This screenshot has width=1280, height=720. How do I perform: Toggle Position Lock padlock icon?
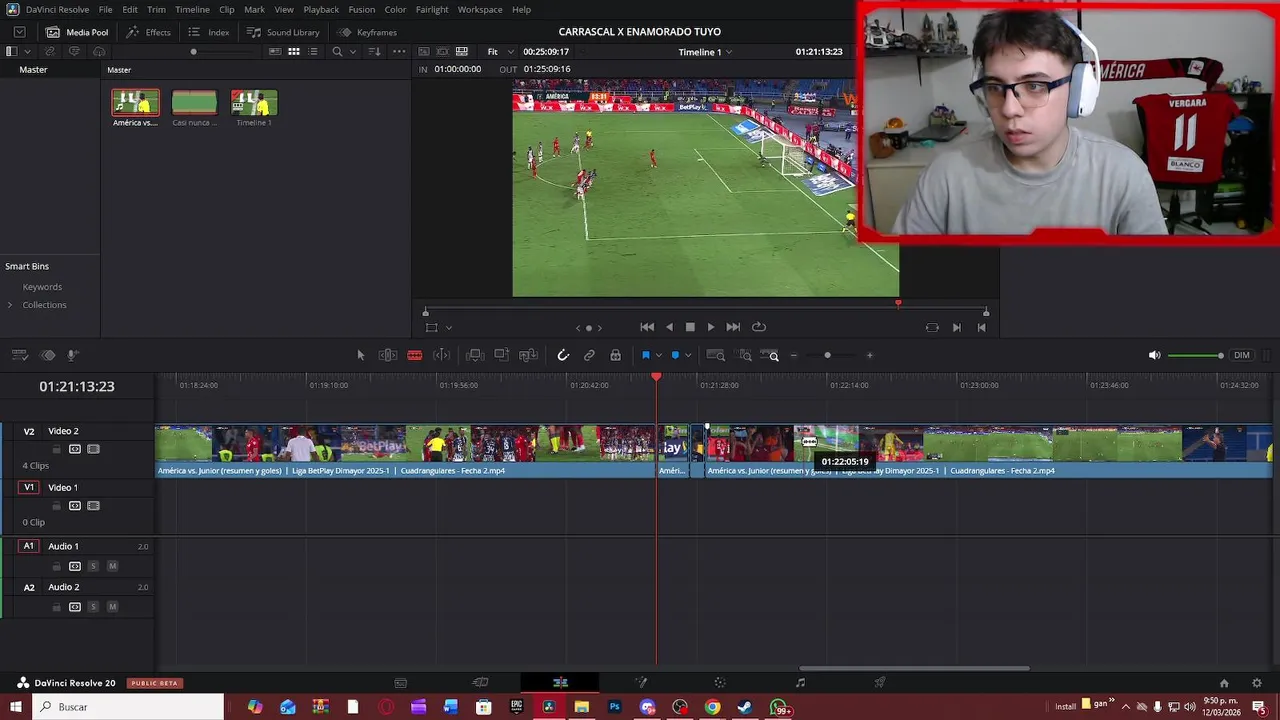pyautogui.click(x=615, y=355)
